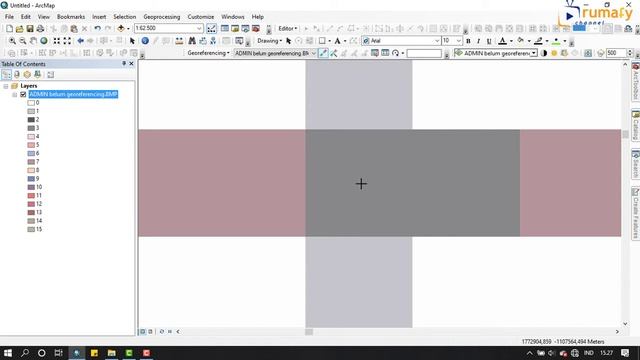Collapse ADMIN belum georeferencing layer legend
Image resolution: width=640 pixels, height=360 pixels.
tap(15, 95)
